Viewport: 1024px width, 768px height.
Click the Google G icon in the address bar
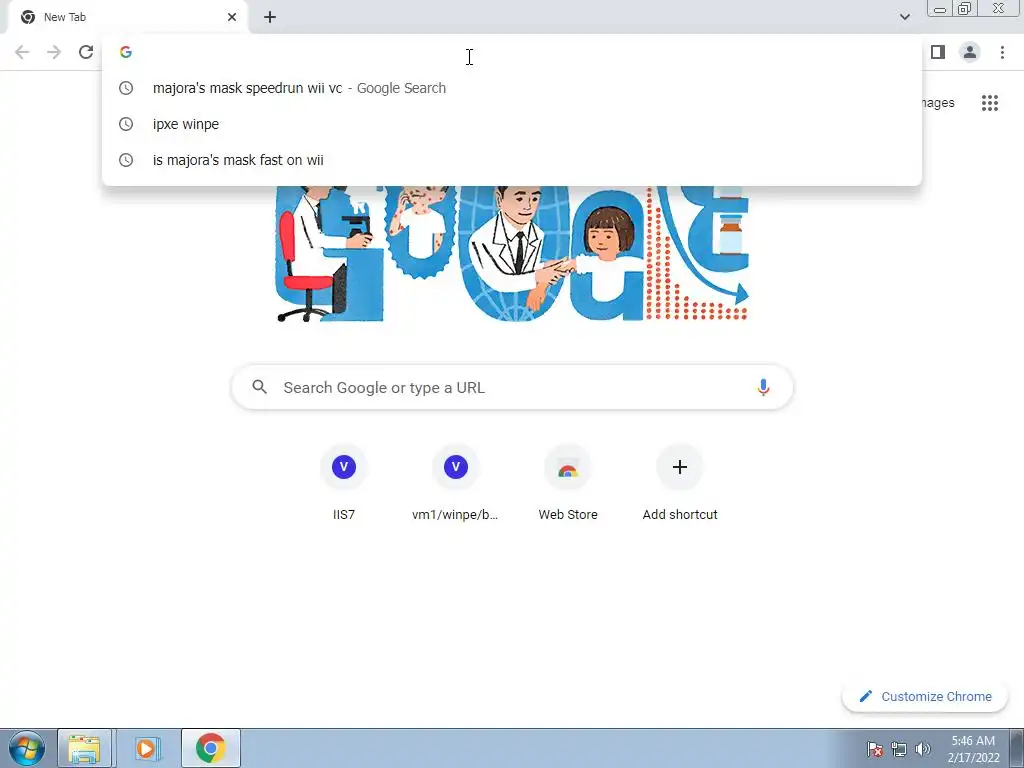[x=126, y=52]
